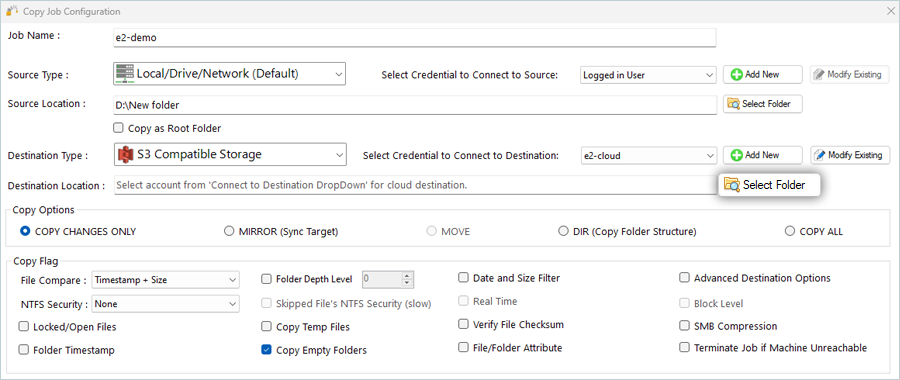Image resolution: width=900 pixels, height=380 pixels.
Task: Click Modify Existing for destination credential
Action: pyautogui.click(x=849, y=155)
